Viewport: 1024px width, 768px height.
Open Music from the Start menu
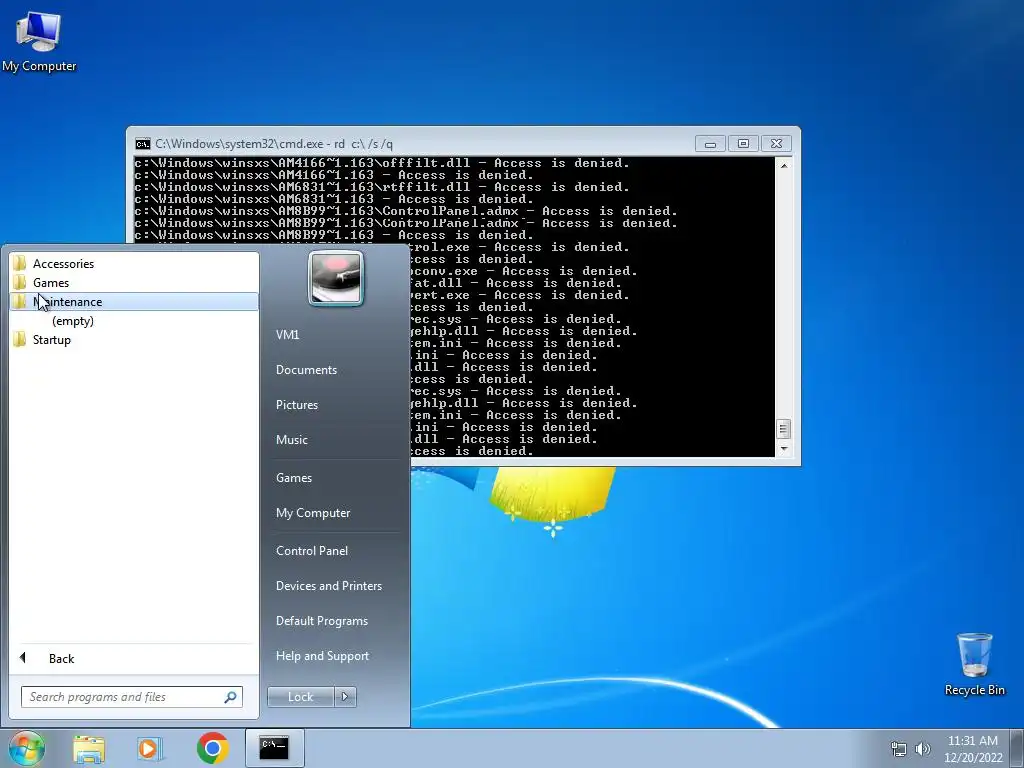tap(291, 440)
